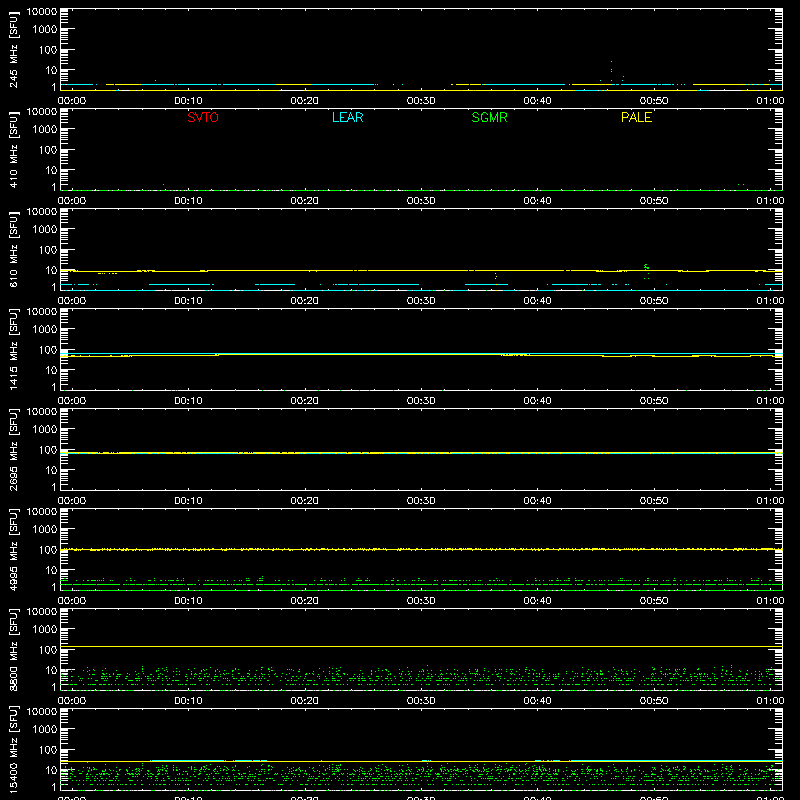800x800 pixels.
Task: Click the 100 label on the 8800 MHz axis
Action: [x=48, y=650]
